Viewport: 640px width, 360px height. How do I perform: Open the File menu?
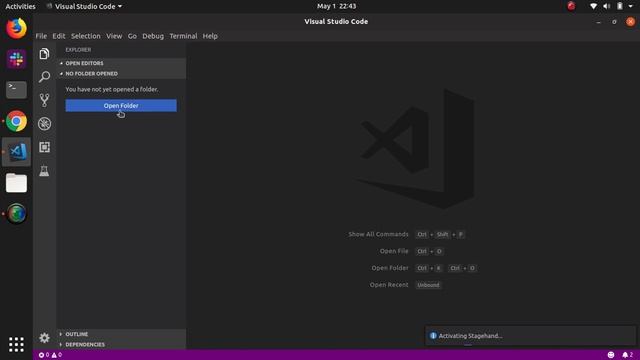pyautogui.click(x=41, y=36)
